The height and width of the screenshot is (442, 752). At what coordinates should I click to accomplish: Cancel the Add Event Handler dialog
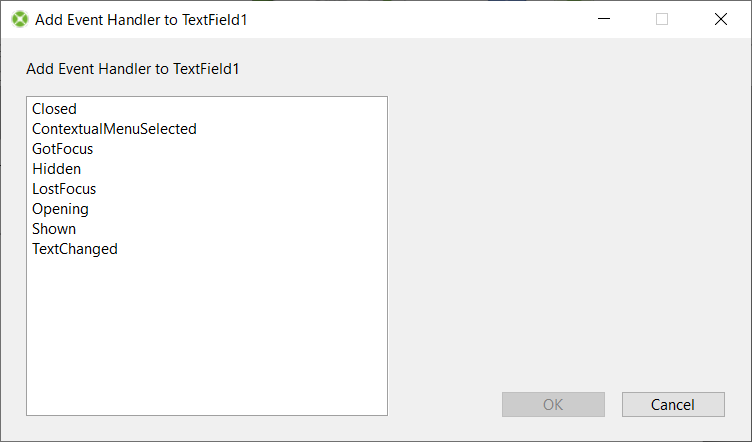[x=672, y=404]
